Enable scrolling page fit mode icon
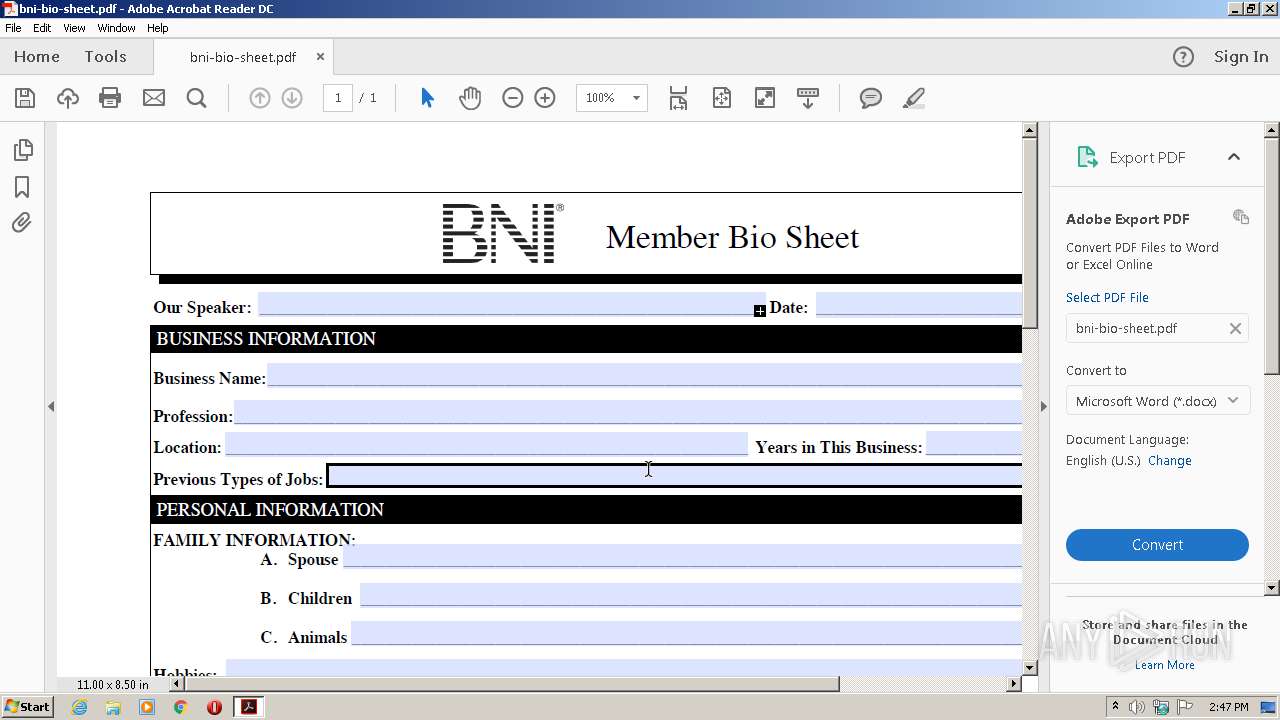The width and height of the screenshot is (1280, 720). (678, 98)
